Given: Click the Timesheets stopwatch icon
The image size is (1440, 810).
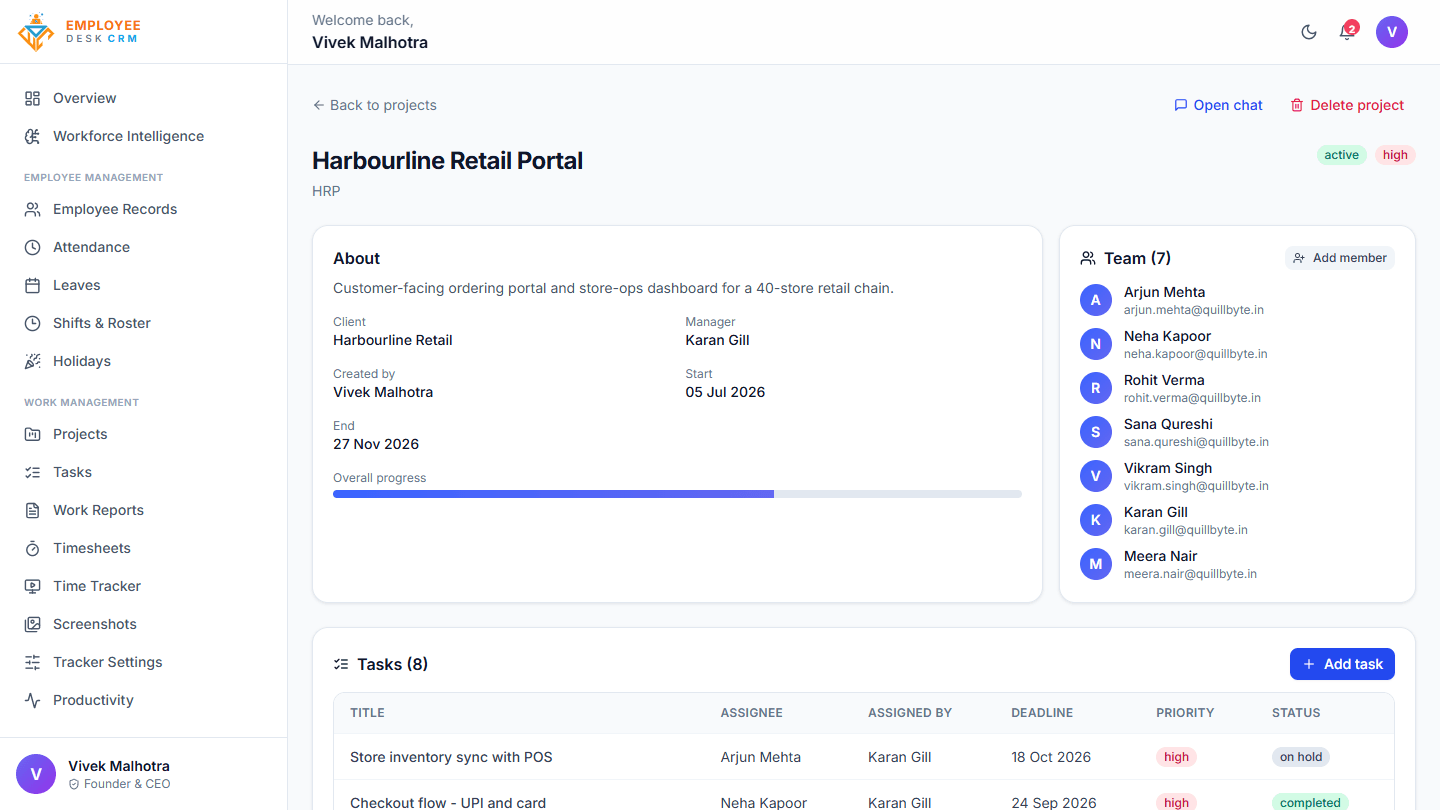Looking at the screenshot, I should [33, 548].
